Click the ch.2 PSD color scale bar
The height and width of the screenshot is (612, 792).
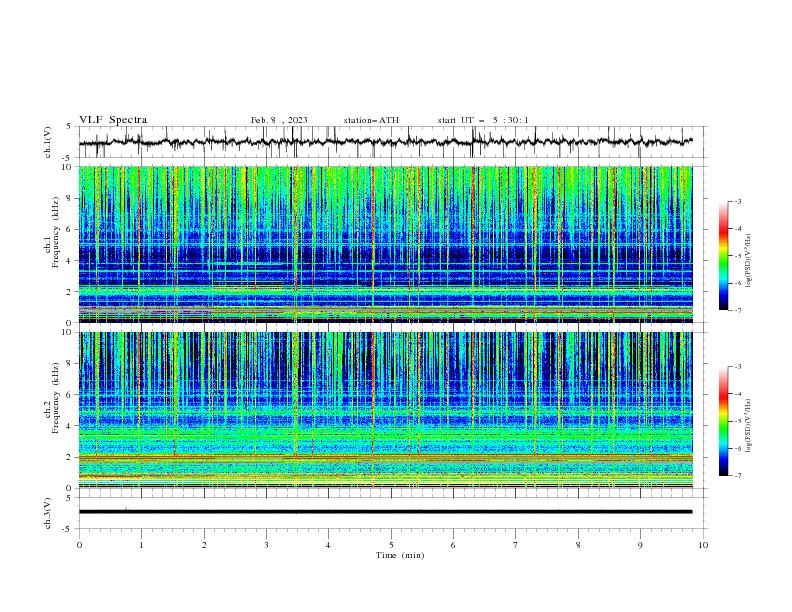point(723,421)
